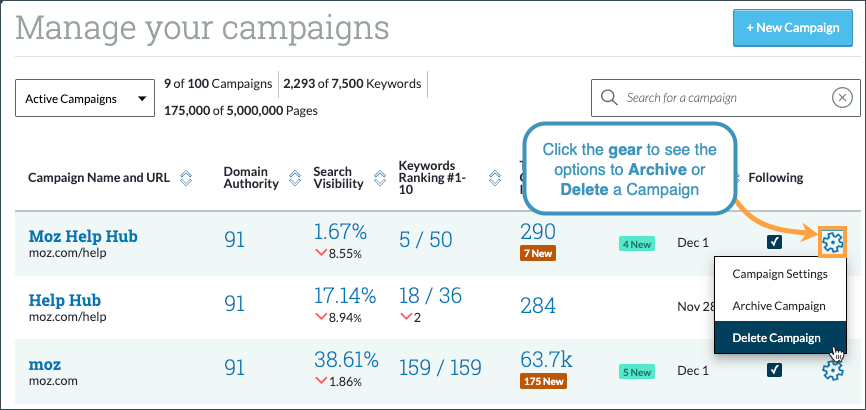The height and width of the screenshot is (410, 866).
Task: Click the 175 New badge
Action: click(546, 381)
